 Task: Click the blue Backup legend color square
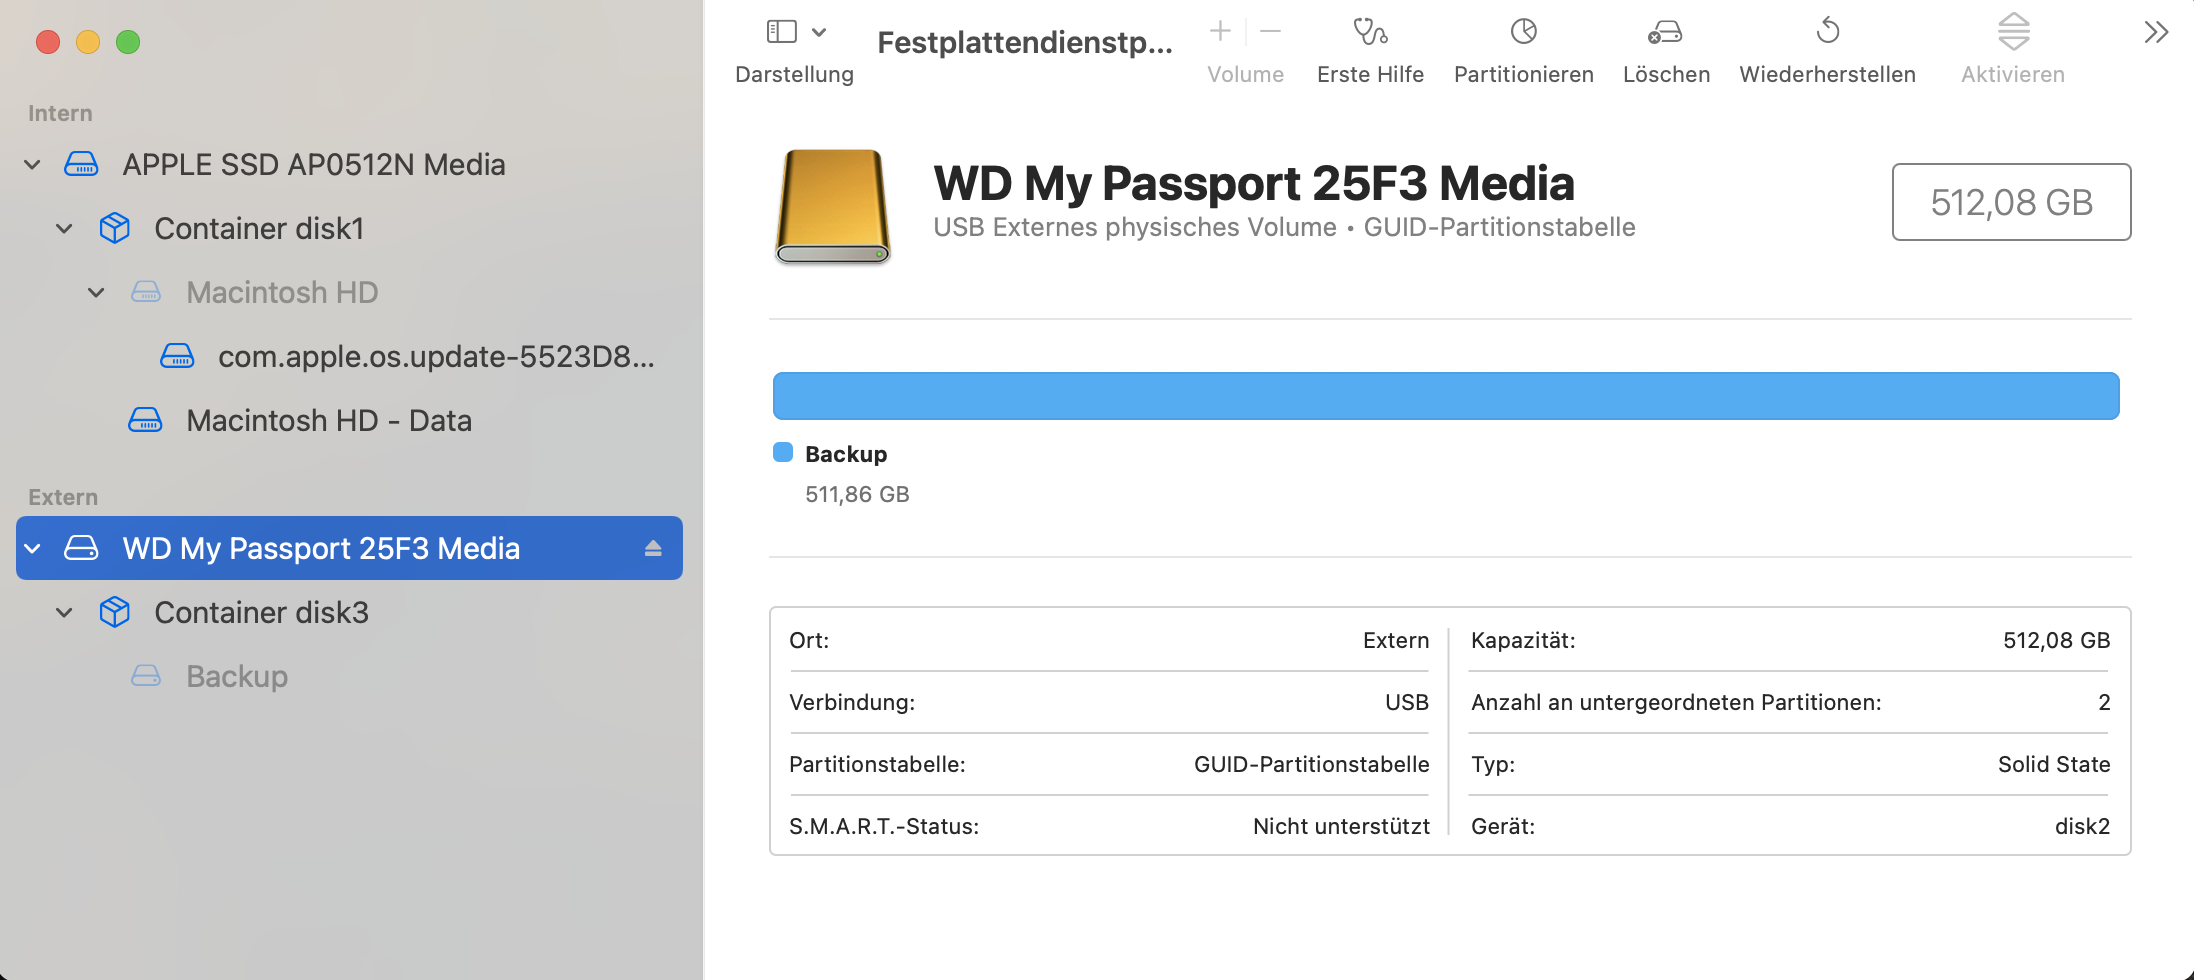783,453
